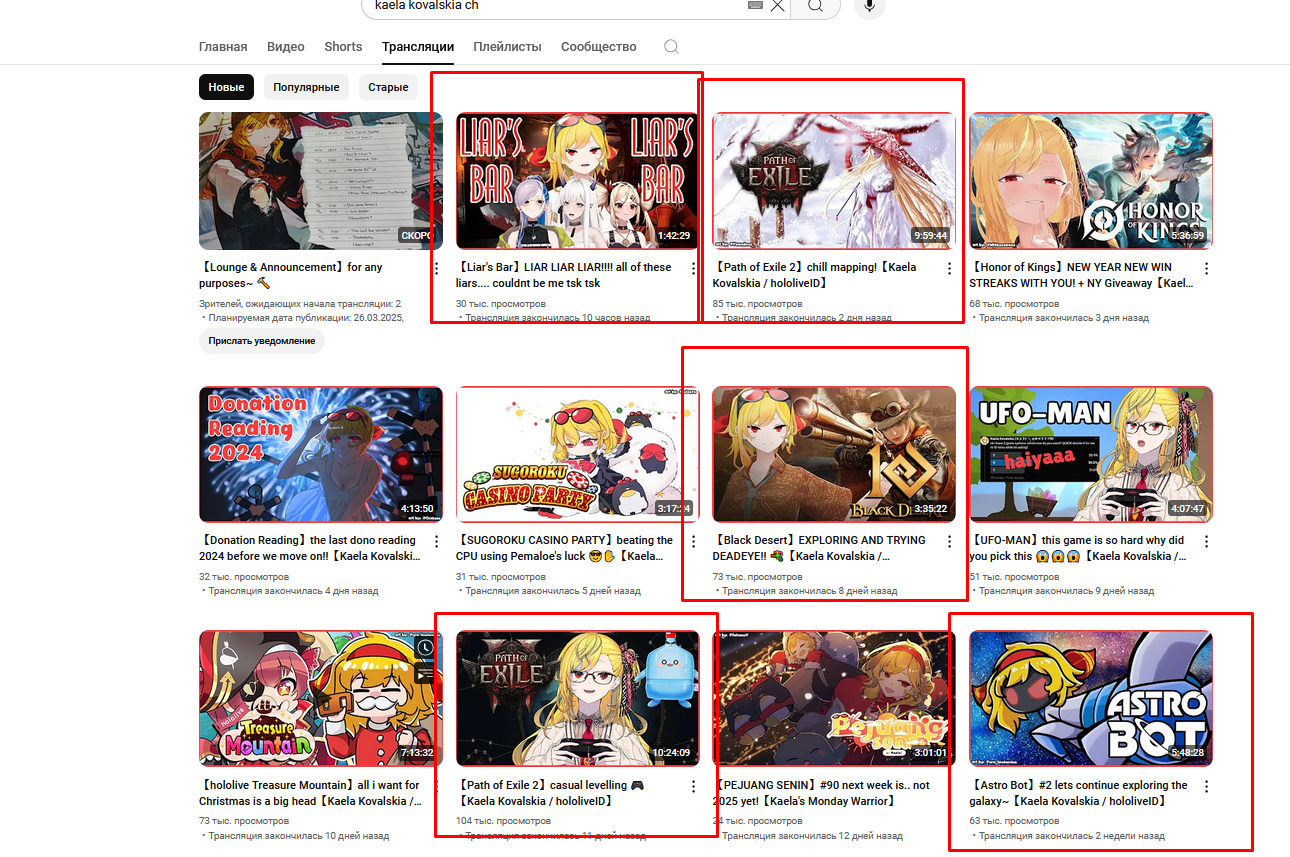Click Watch later clock on Treasure Mountain thumbnail
The width and height of the screenshot is (1290, 857).
[x=427, y=648]
